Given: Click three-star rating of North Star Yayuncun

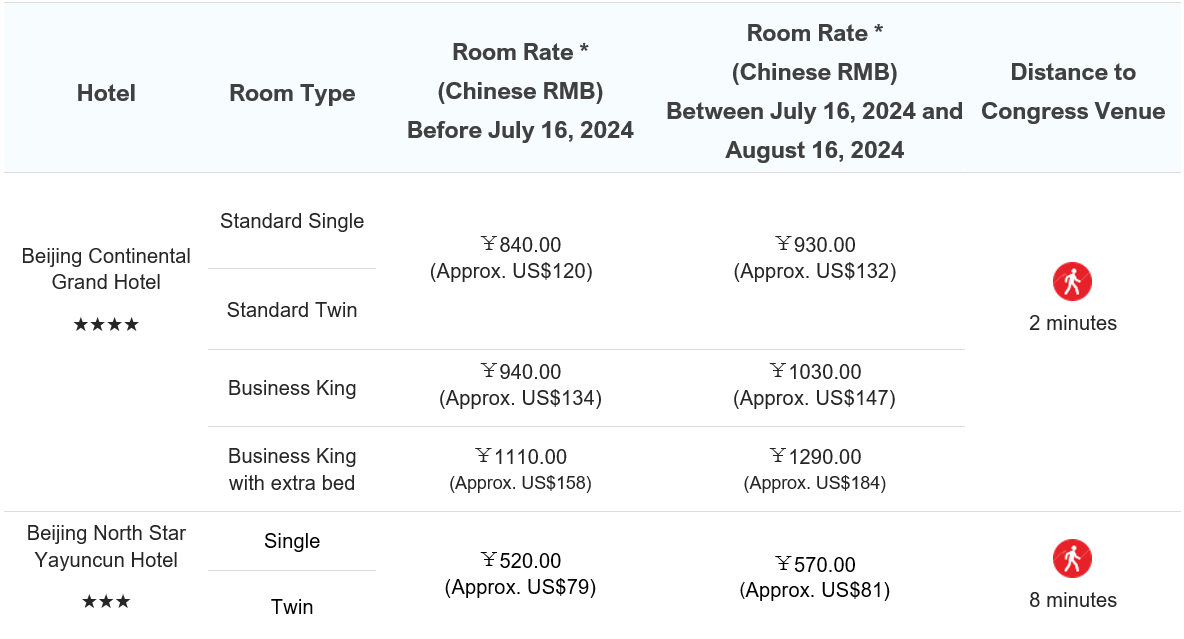Looking at the screenshot, I should [x=106, y=602].
